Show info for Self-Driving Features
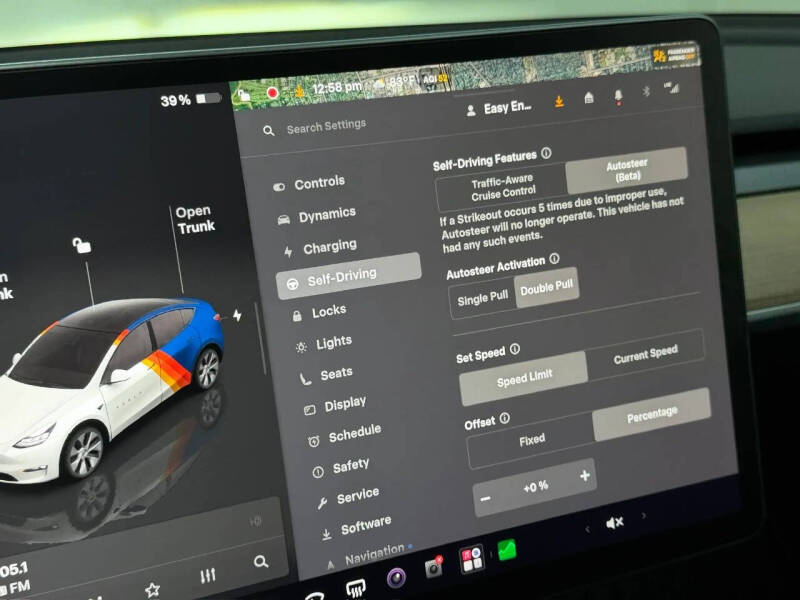This screenshot has height=600, width=800. [x=546, y=153]
